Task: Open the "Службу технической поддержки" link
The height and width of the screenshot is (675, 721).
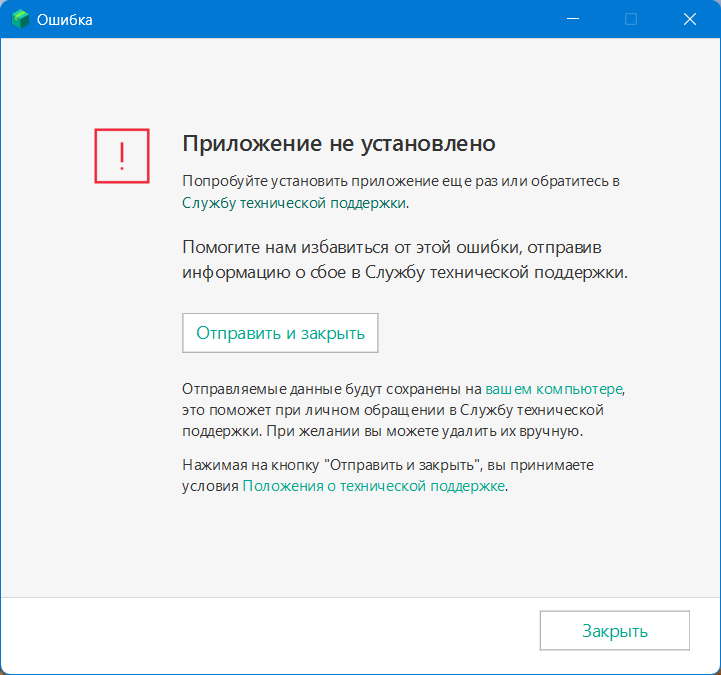Action: click(x=294, y=203)
